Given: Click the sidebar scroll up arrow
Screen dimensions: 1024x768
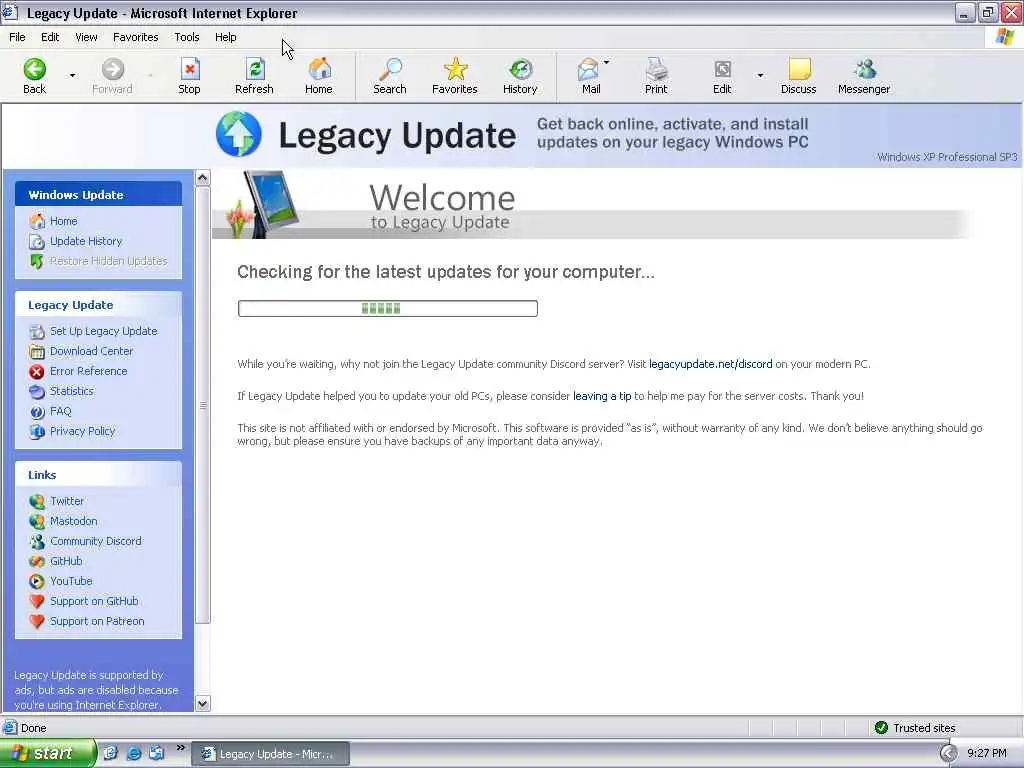Looking at the screenshot, I should click(x=202, y=178).
